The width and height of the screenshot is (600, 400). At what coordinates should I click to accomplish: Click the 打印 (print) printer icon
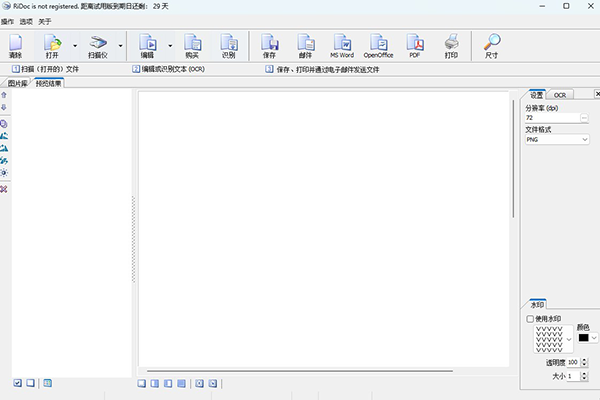[x=451, y=46]
